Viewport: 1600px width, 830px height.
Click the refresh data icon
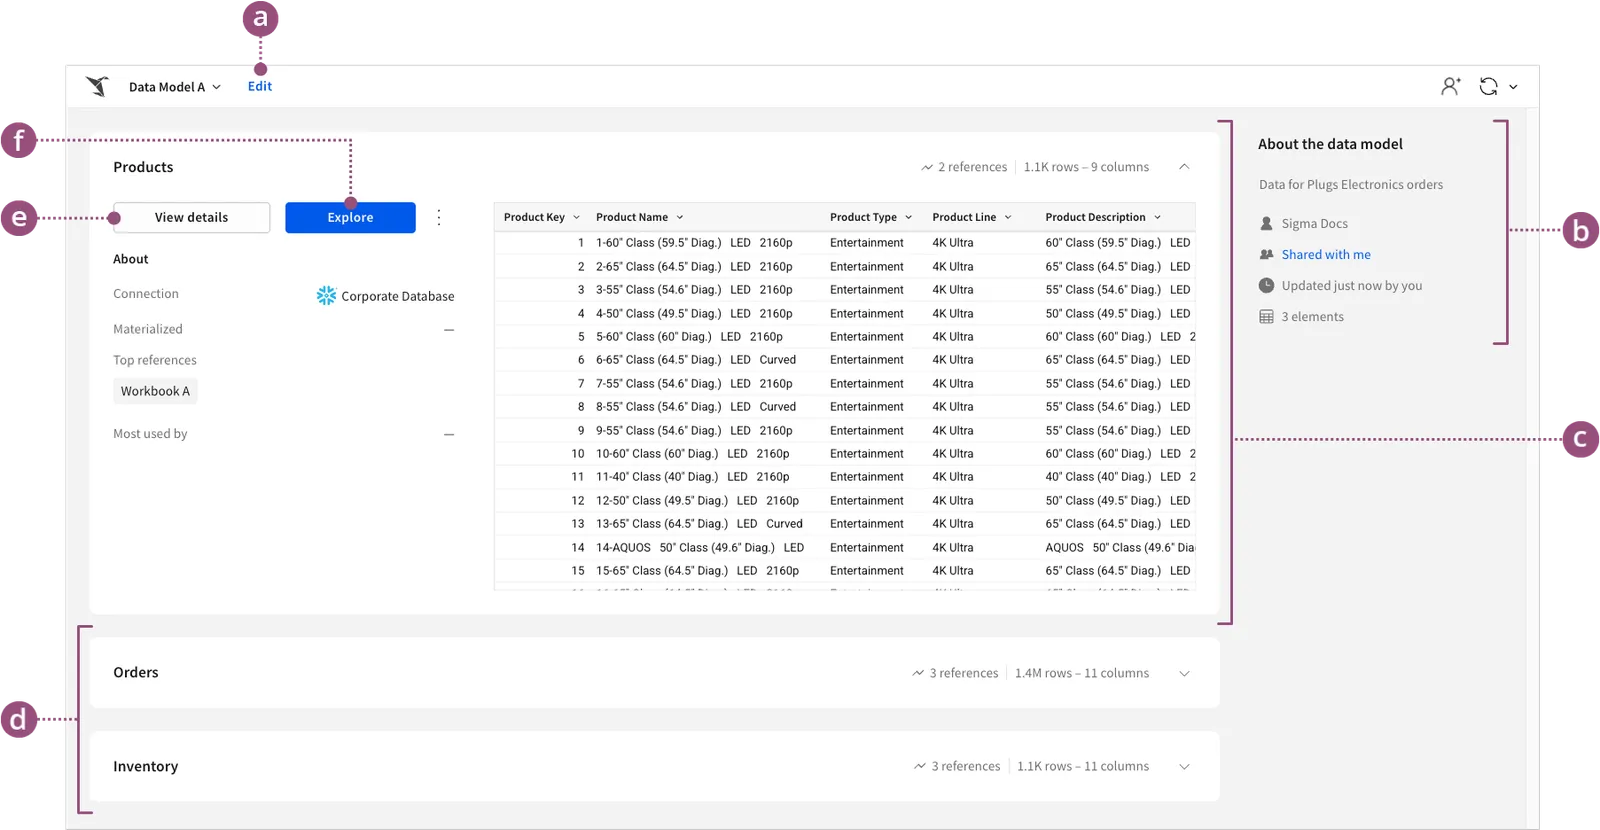(x=1489, y=86)
